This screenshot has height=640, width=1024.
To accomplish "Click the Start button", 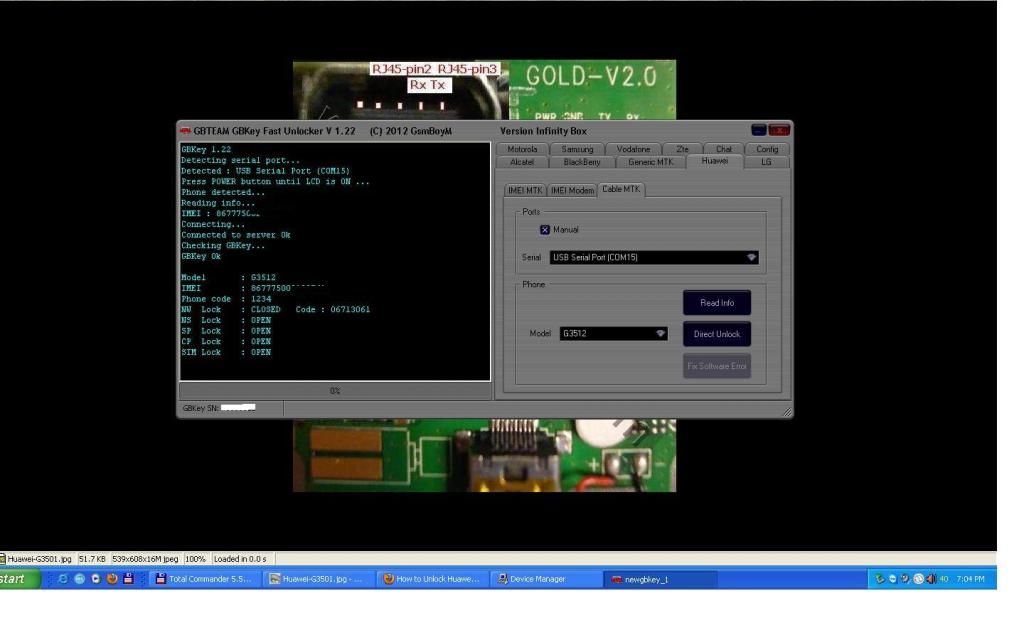I will [x=18, y=579].
